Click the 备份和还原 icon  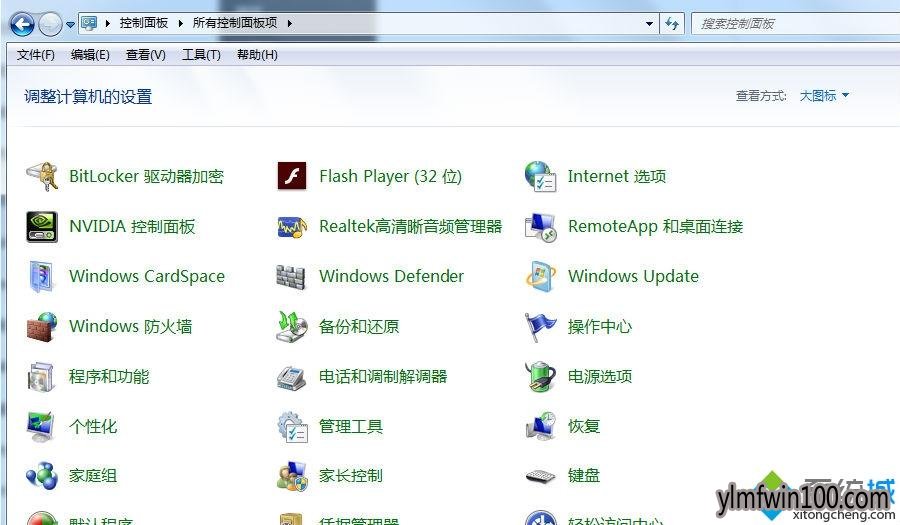[x=292, y=326]
